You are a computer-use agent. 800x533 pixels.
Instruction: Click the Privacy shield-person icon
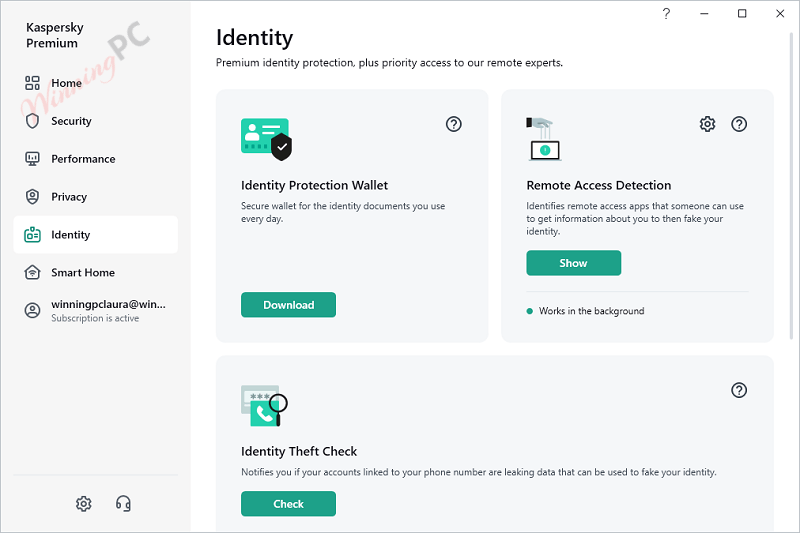[32, 196]
